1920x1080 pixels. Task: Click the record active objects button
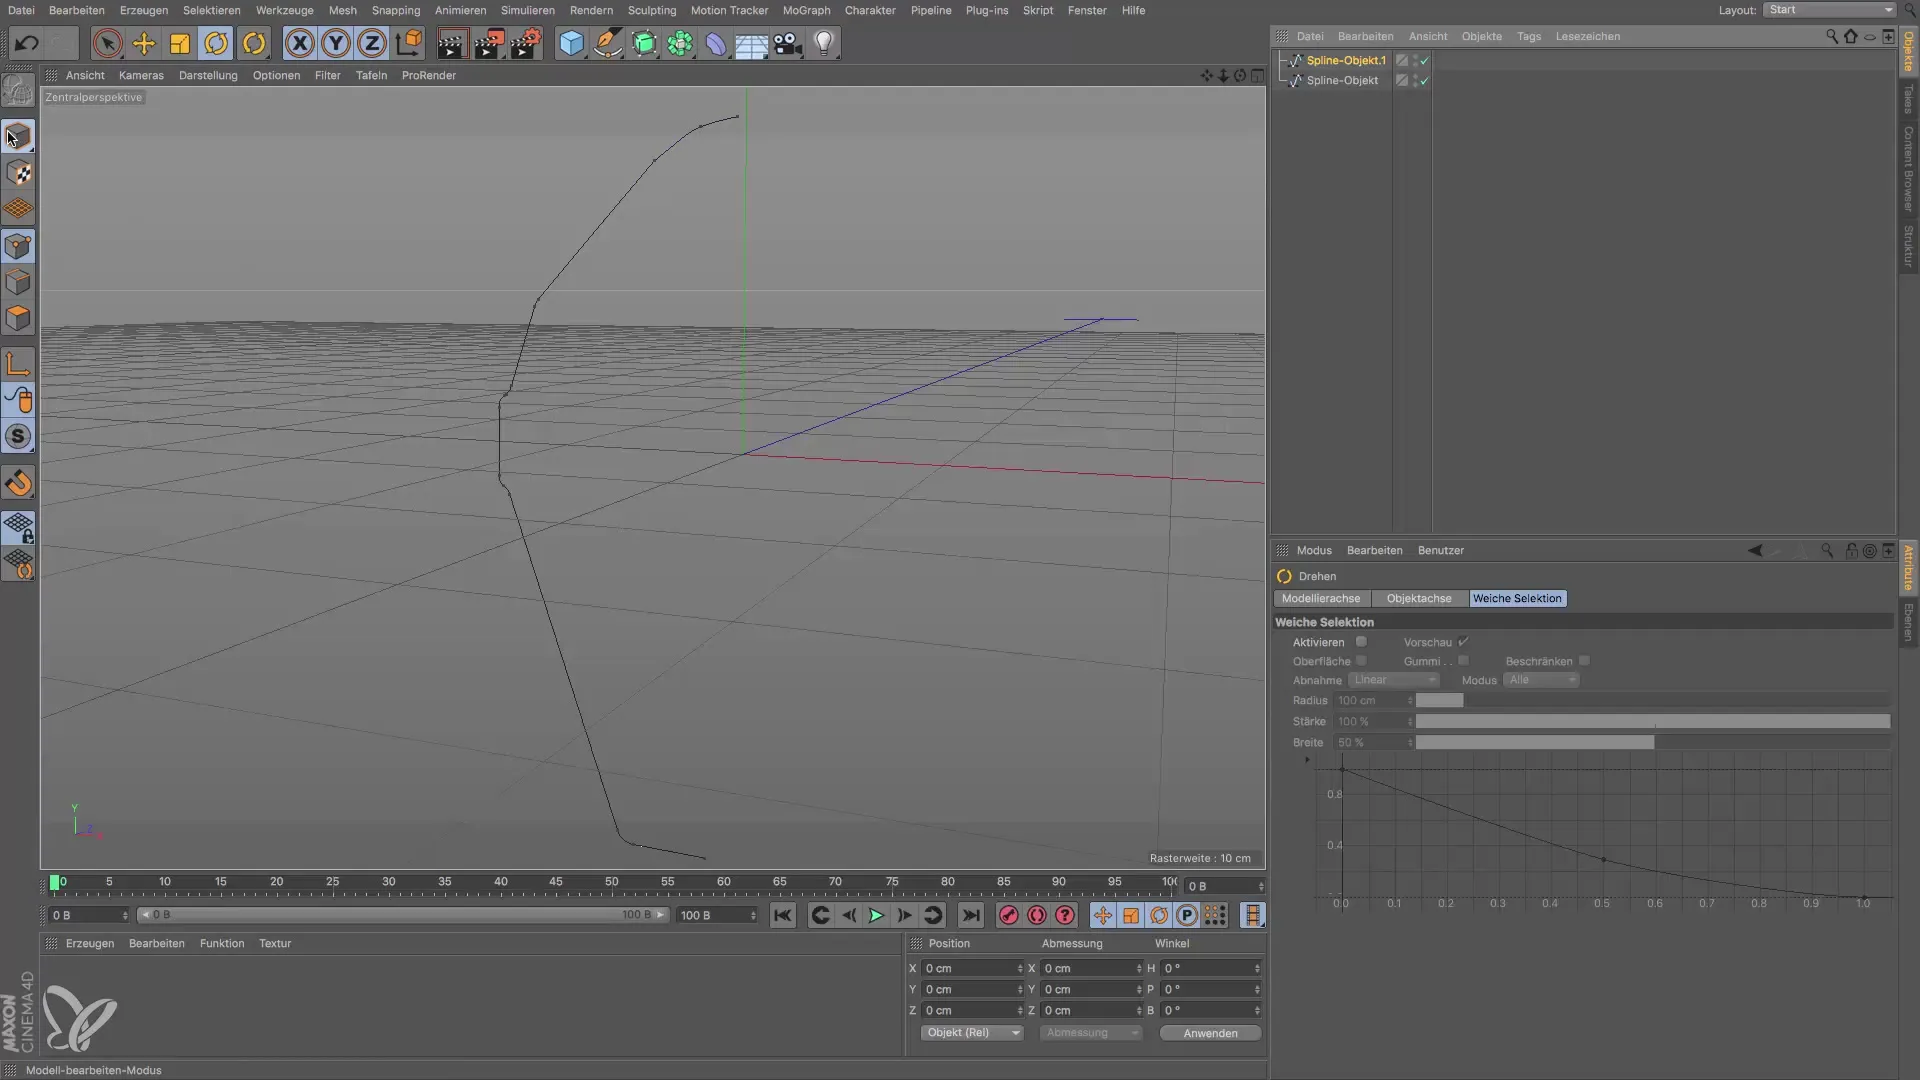coord(1008,915)
